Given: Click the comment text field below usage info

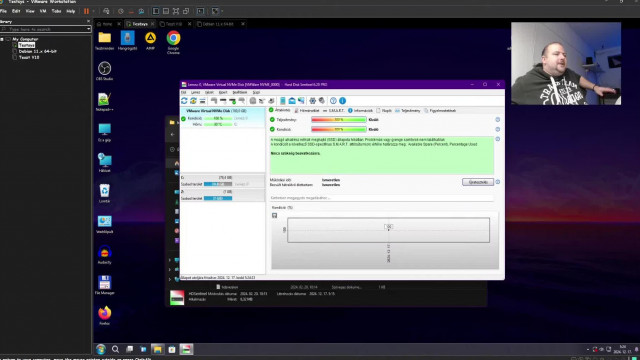Looking at the screenshot, I should tap(381, 198).
